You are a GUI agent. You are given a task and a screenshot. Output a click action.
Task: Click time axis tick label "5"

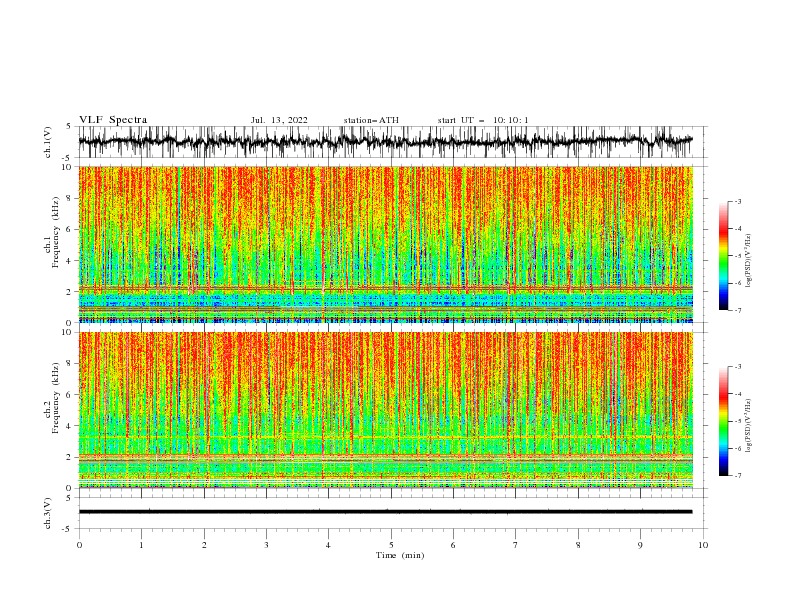(x=391, y=545)
